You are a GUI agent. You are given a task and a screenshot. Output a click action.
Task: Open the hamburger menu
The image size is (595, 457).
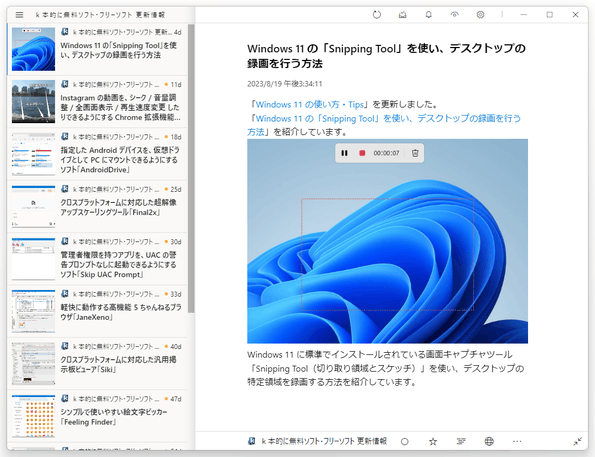coord(19,15)
